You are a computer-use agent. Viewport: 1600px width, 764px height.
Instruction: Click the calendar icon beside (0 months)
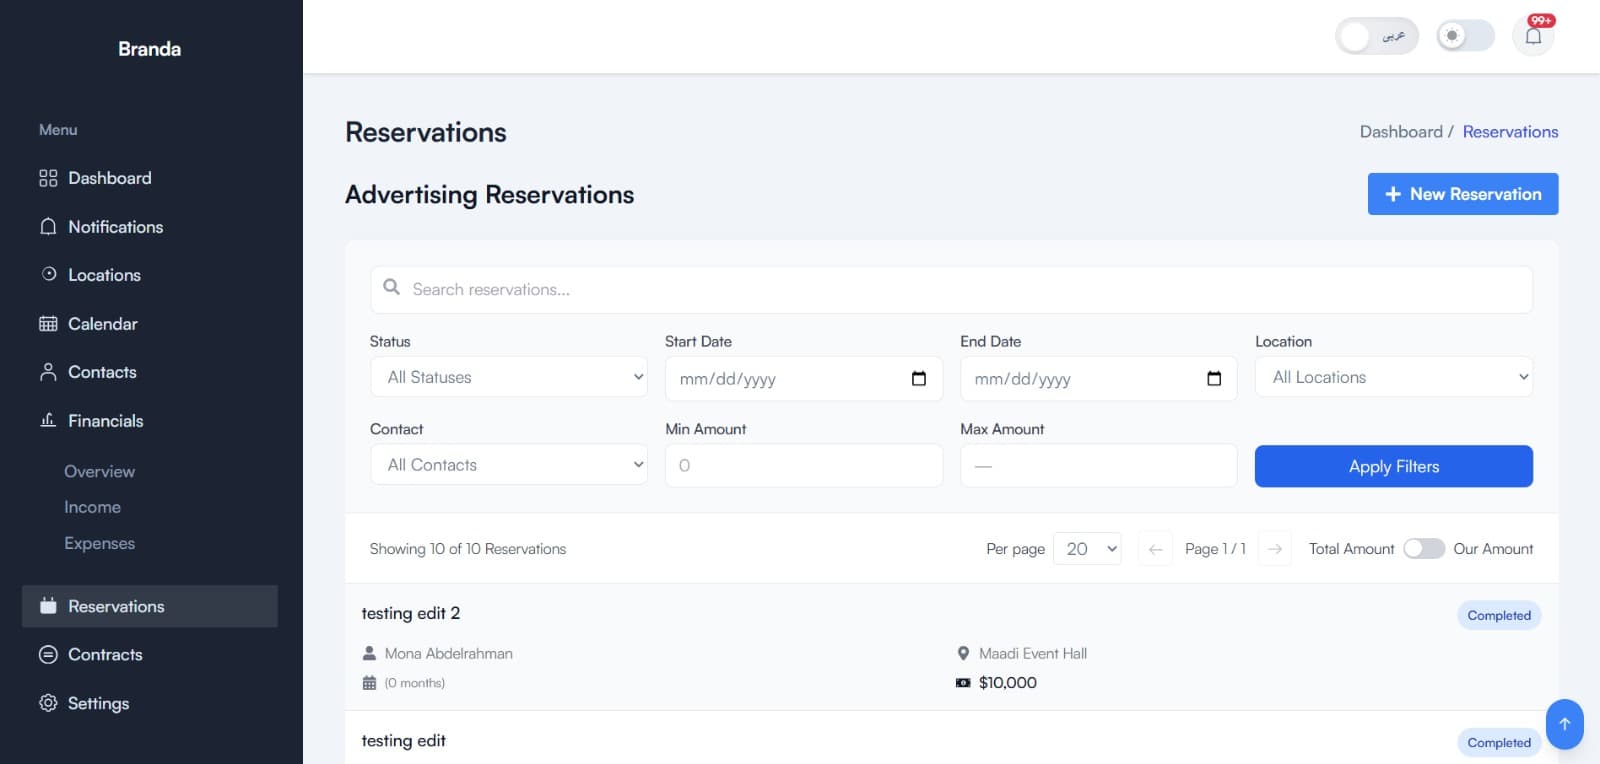pyautogui.click(x=369, y=683)
